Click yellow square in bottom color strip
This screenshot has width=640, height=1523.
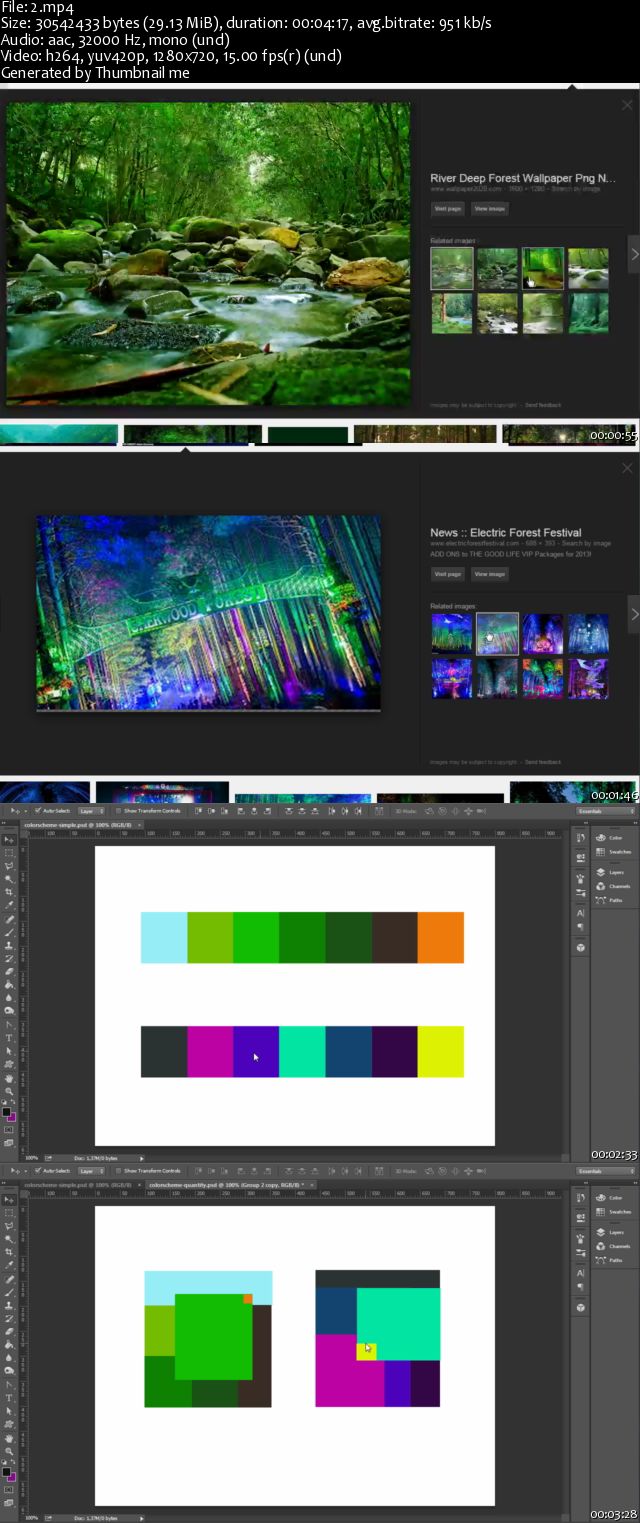[x=441, y=1051]
